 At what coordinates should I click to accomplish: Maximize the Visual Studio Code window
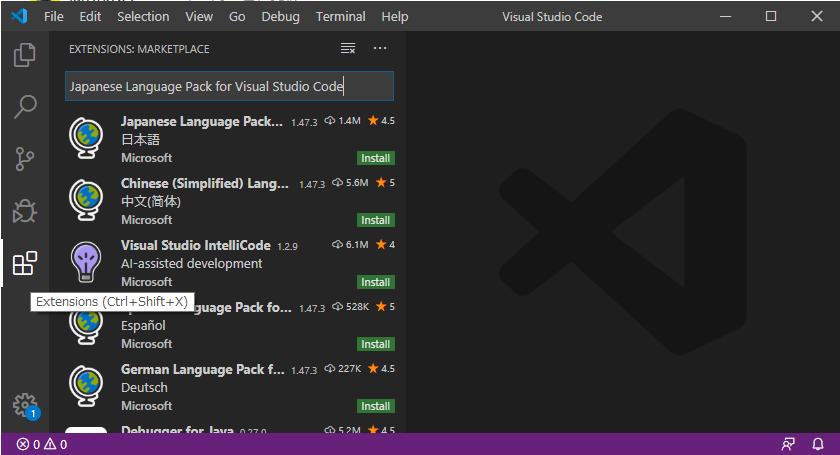pyautogui.click(x=771, y=16)
